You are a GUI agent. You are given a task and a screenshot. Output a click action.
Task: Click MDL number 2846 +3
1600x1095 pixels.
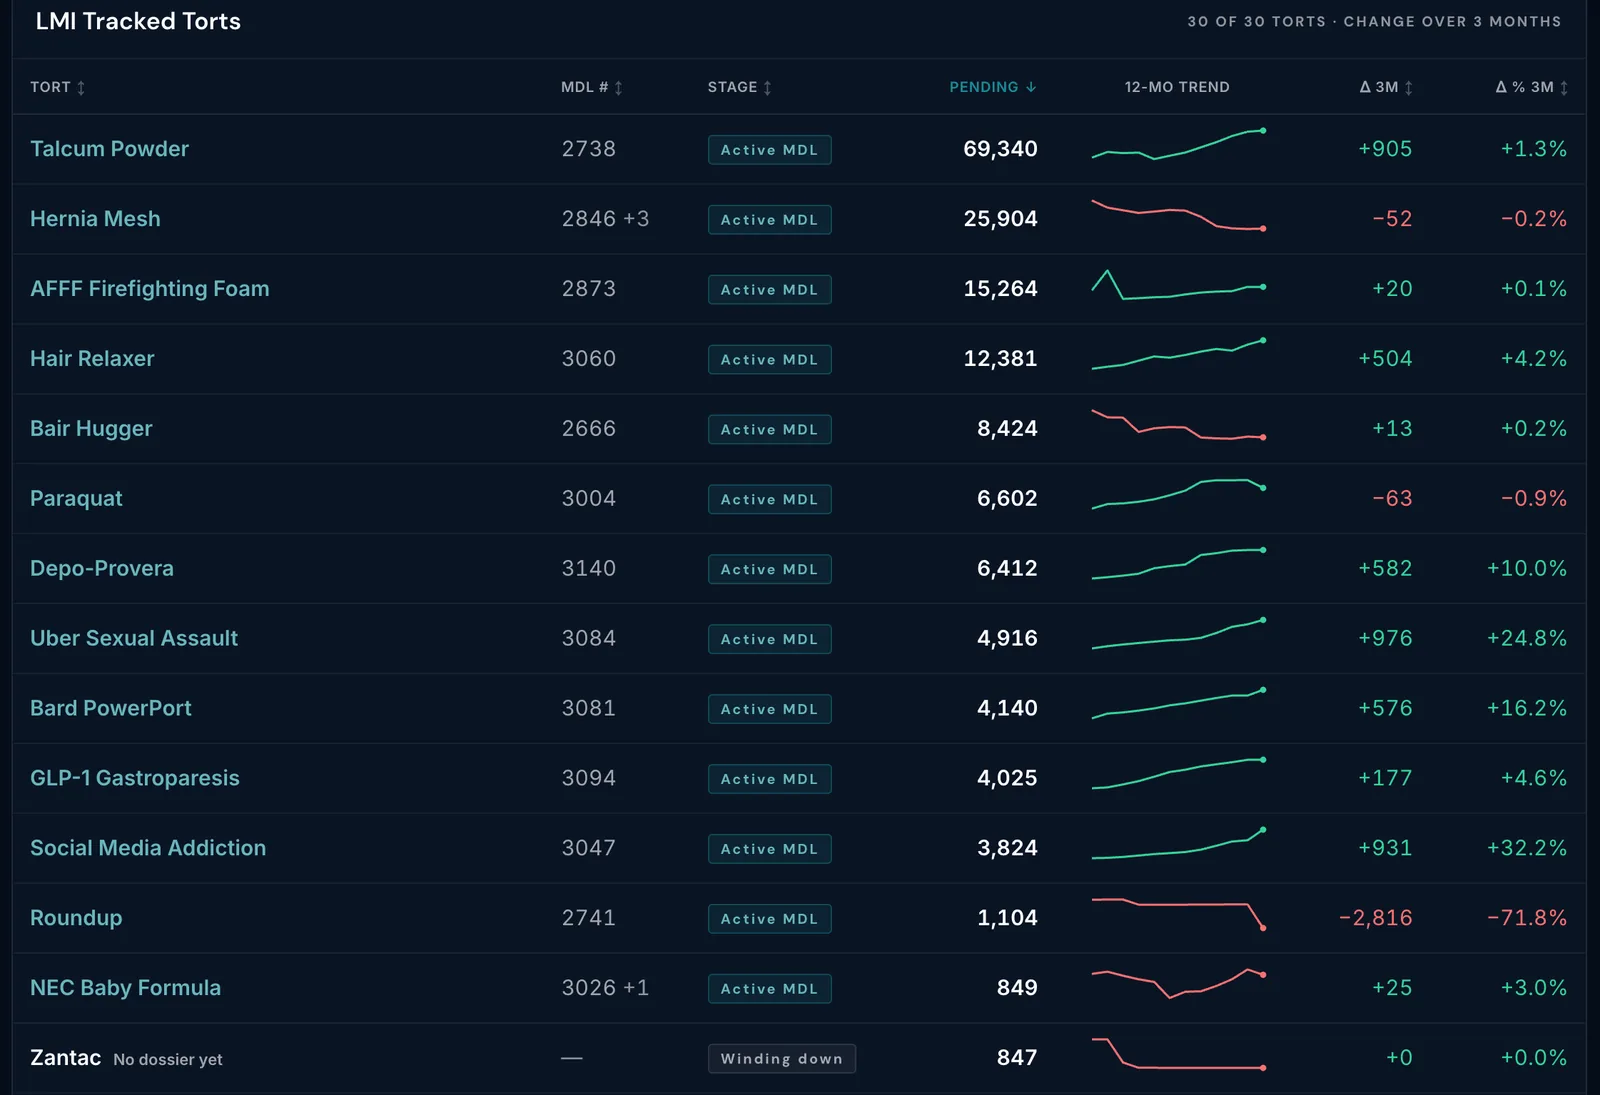(605, 219)
